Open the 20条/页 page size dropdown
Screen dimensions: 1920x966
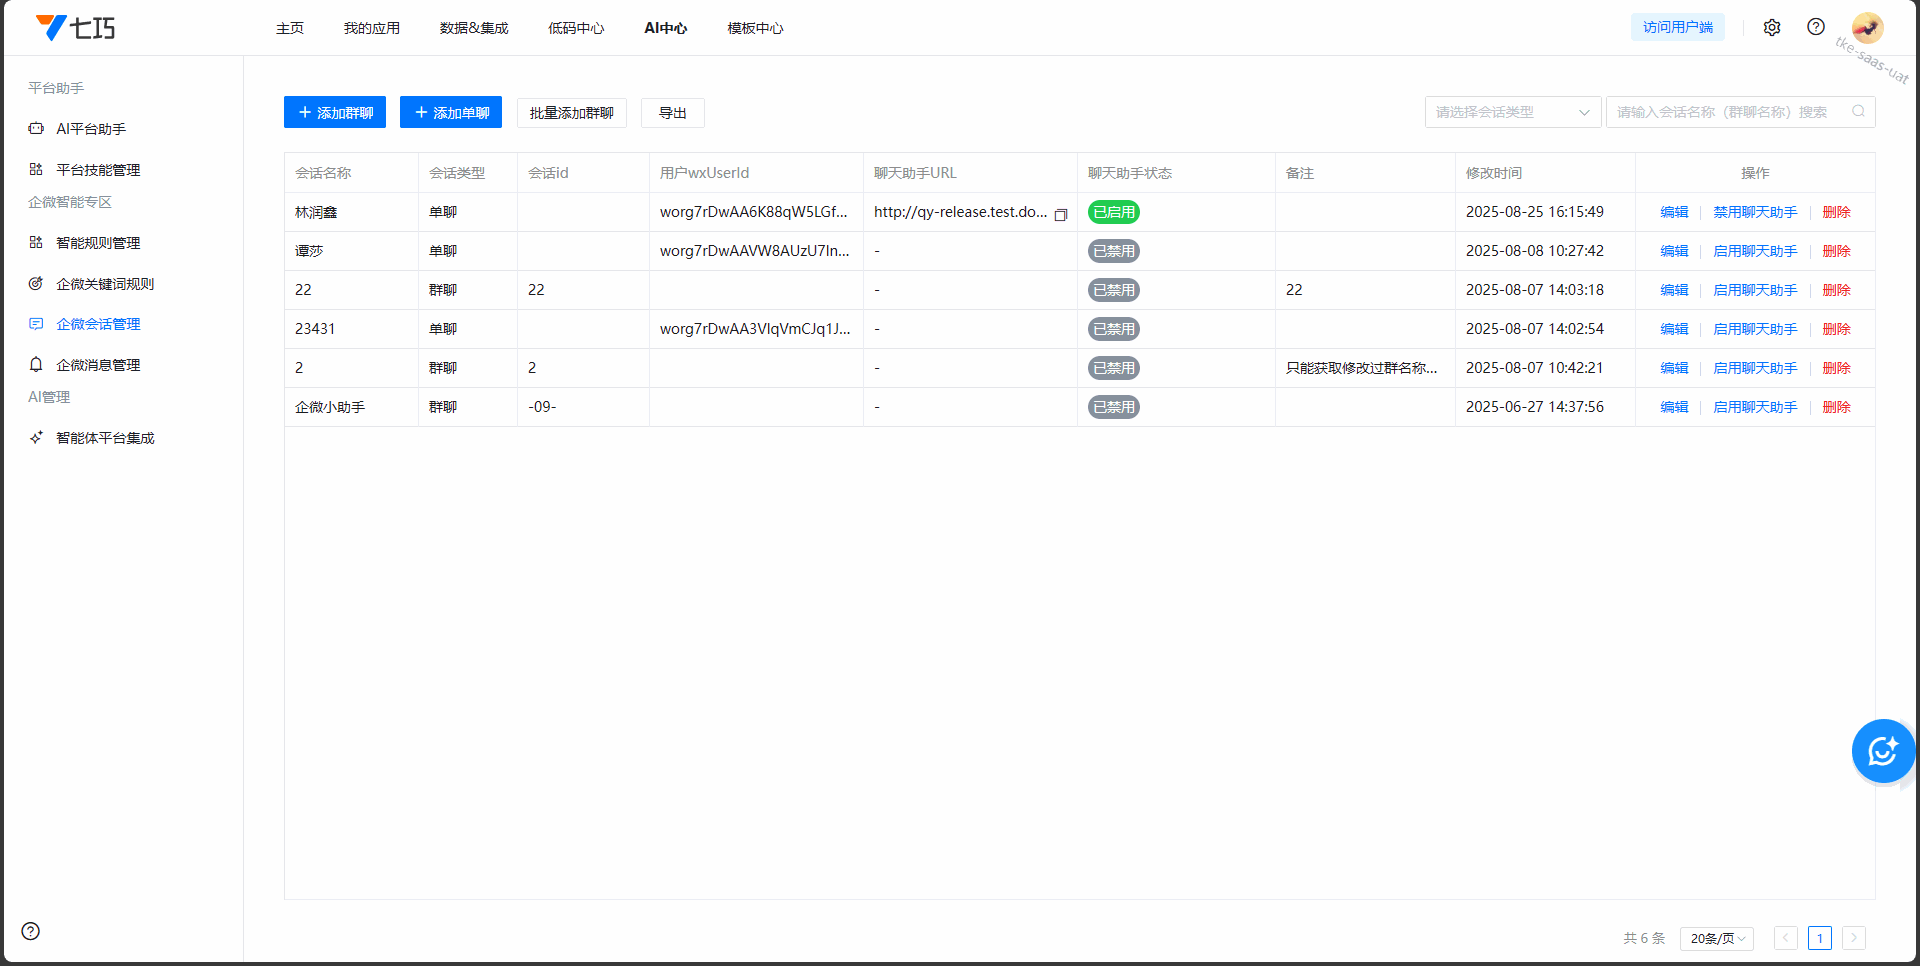pos(1716,938)
